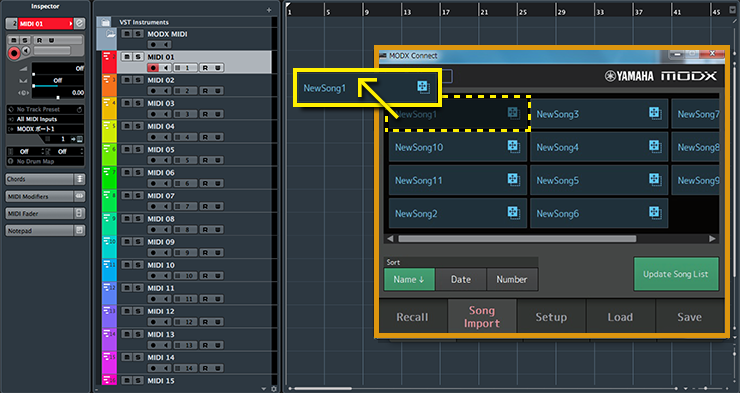This screenshot has height=393, width=740.
Task: Click the VST Instruments folder icon
Action: coord(106,22)
